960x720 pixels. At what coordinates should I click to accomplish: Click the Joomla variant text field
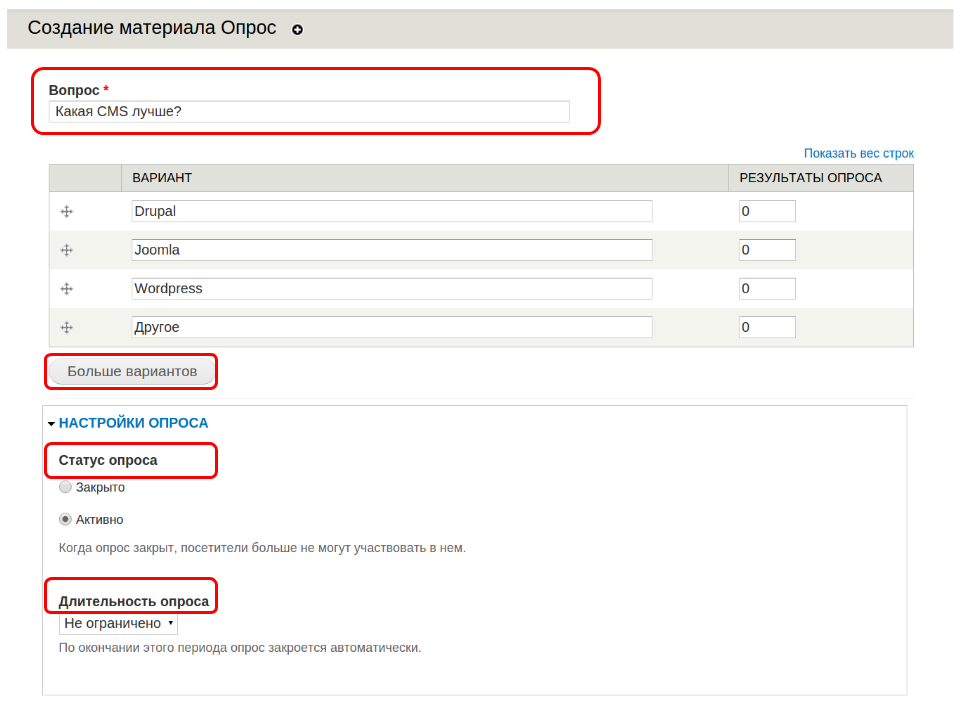(391, 250)
